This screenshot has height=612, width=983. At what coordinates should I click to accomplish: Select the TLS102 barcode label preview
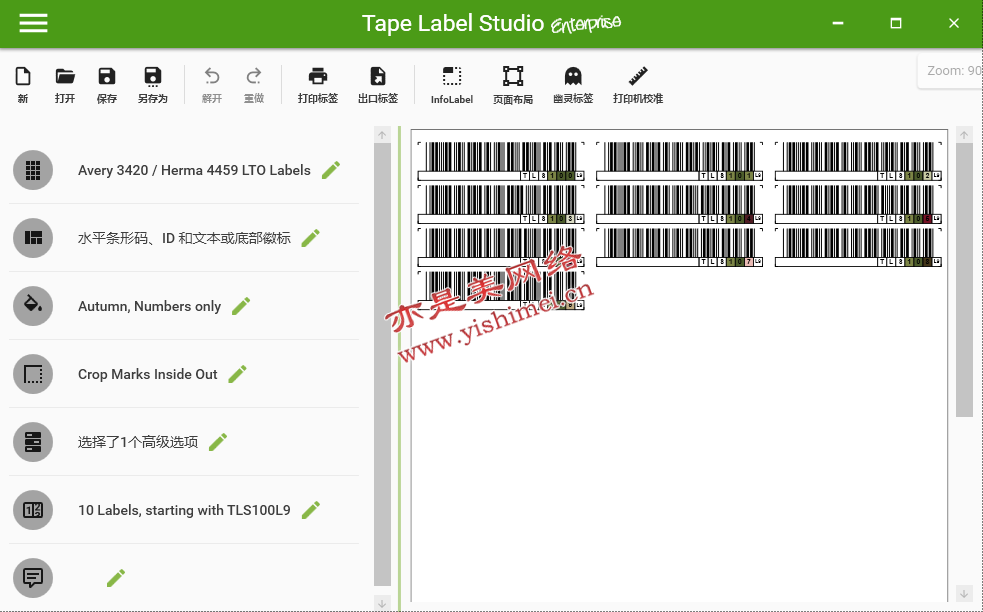tap(858, 161)
